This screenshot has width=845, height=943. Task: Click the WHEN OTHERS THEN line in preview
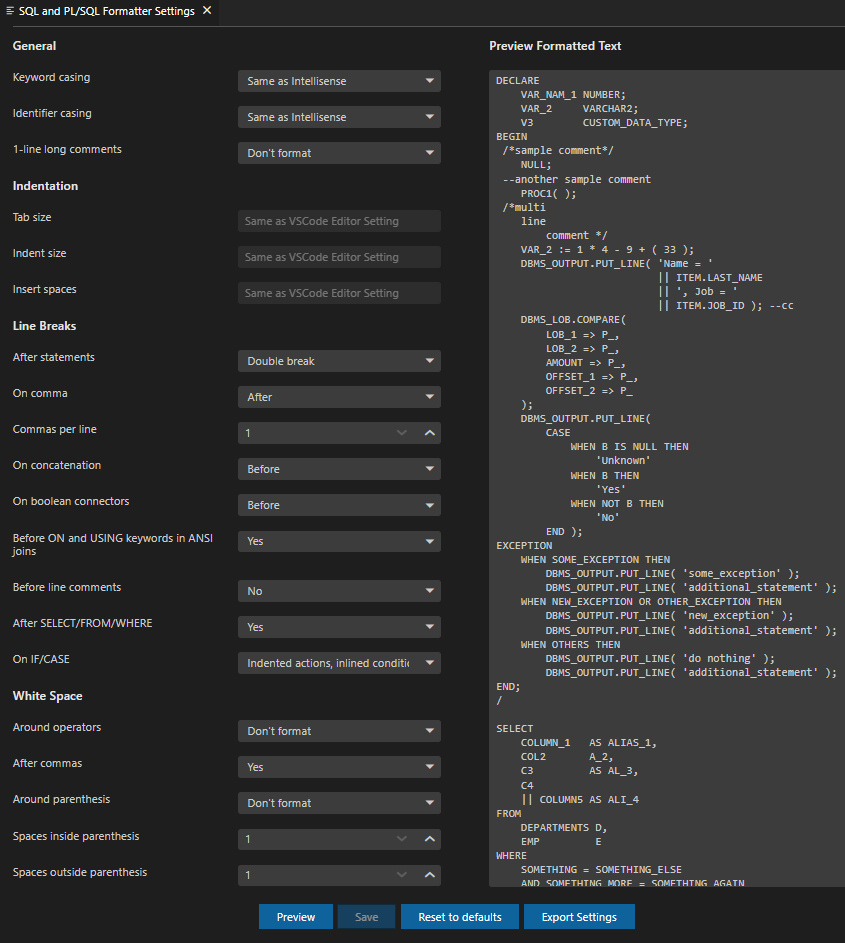[570, 645]
